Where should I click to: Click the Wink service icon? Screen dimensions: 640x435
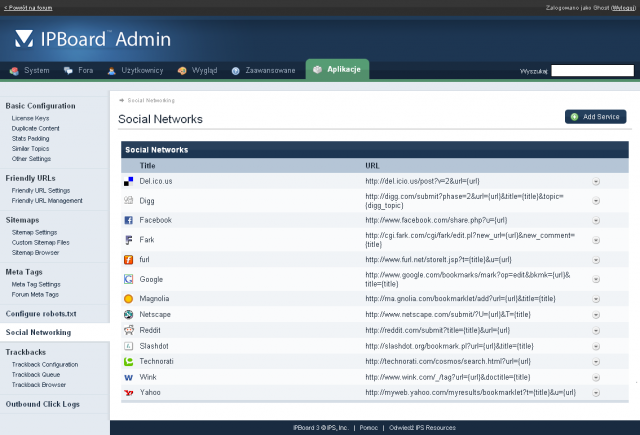129,377
